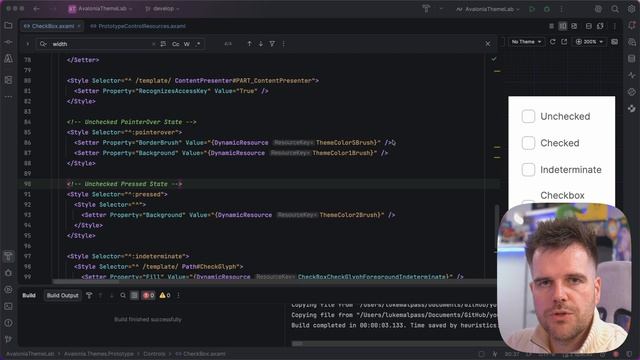Refresh the Avalonia previewer
640x360 pixels.
tap(553, 42)
